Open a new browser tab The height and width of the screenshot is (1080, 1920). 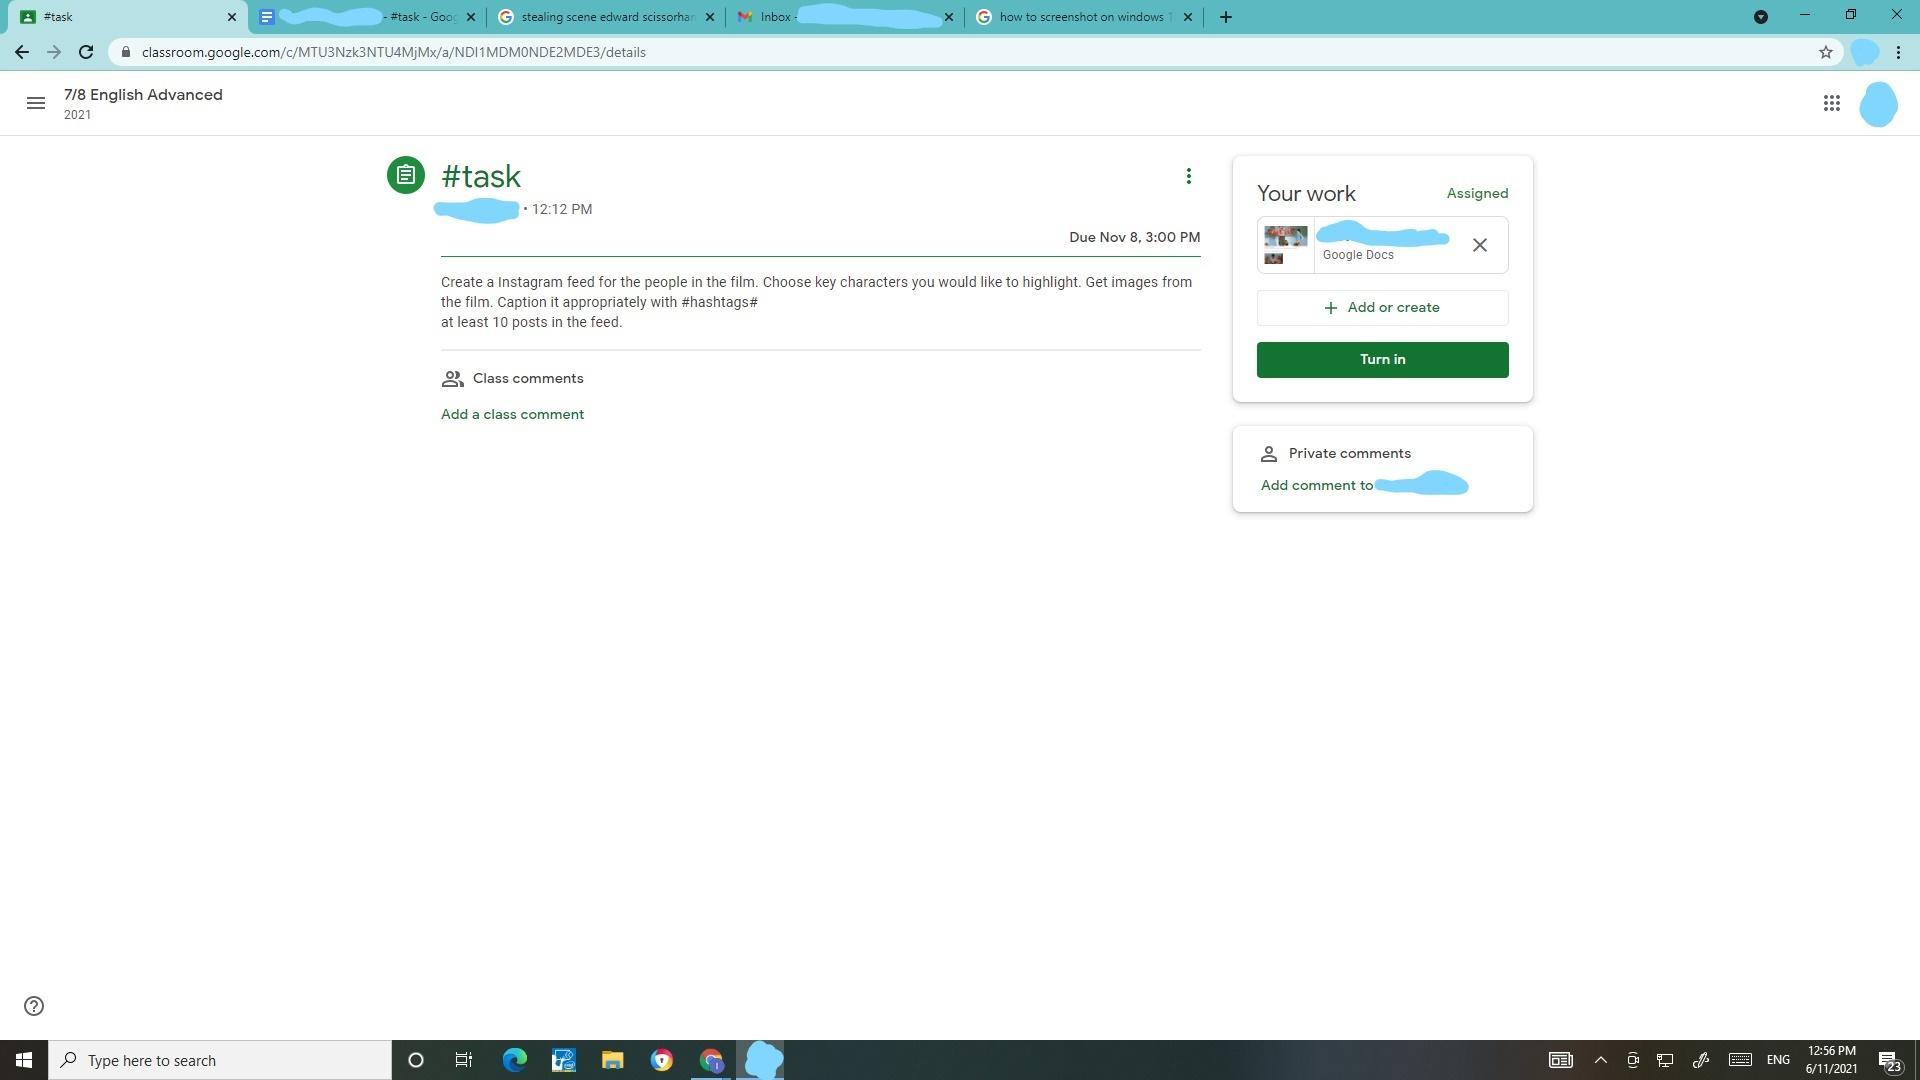coord(1225,17)
